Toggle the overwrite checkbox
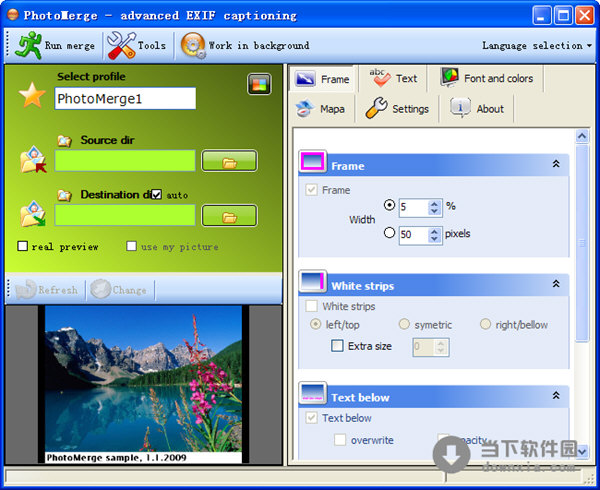This screenshot has height=490, width=600. 340,440
